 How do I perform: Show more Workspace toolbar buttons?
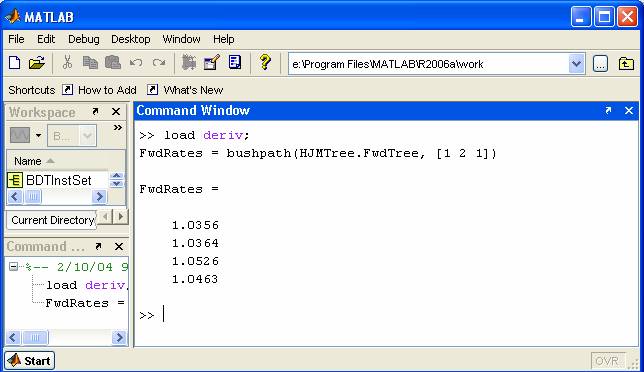[x=117, y=128]
